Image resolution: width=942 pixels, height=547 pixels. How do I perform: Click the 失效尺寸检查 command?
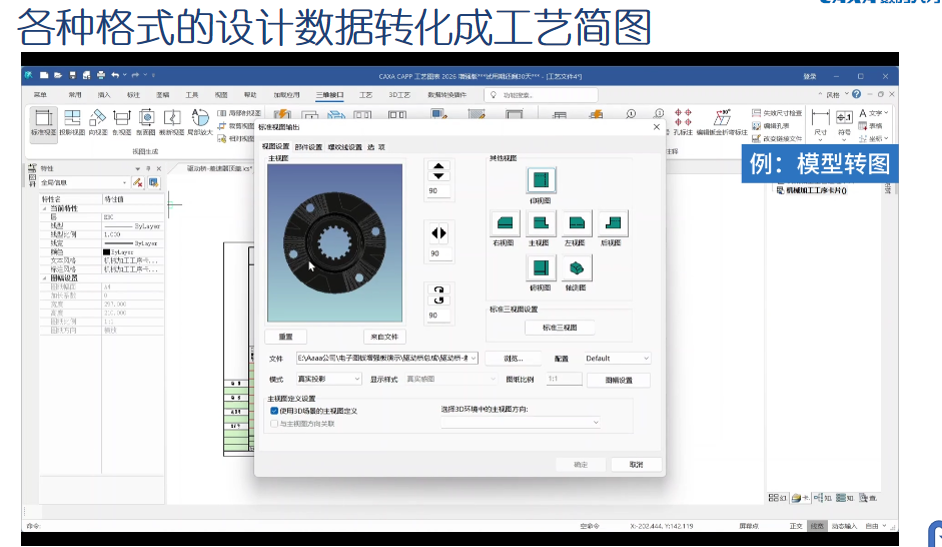[777, 113]
